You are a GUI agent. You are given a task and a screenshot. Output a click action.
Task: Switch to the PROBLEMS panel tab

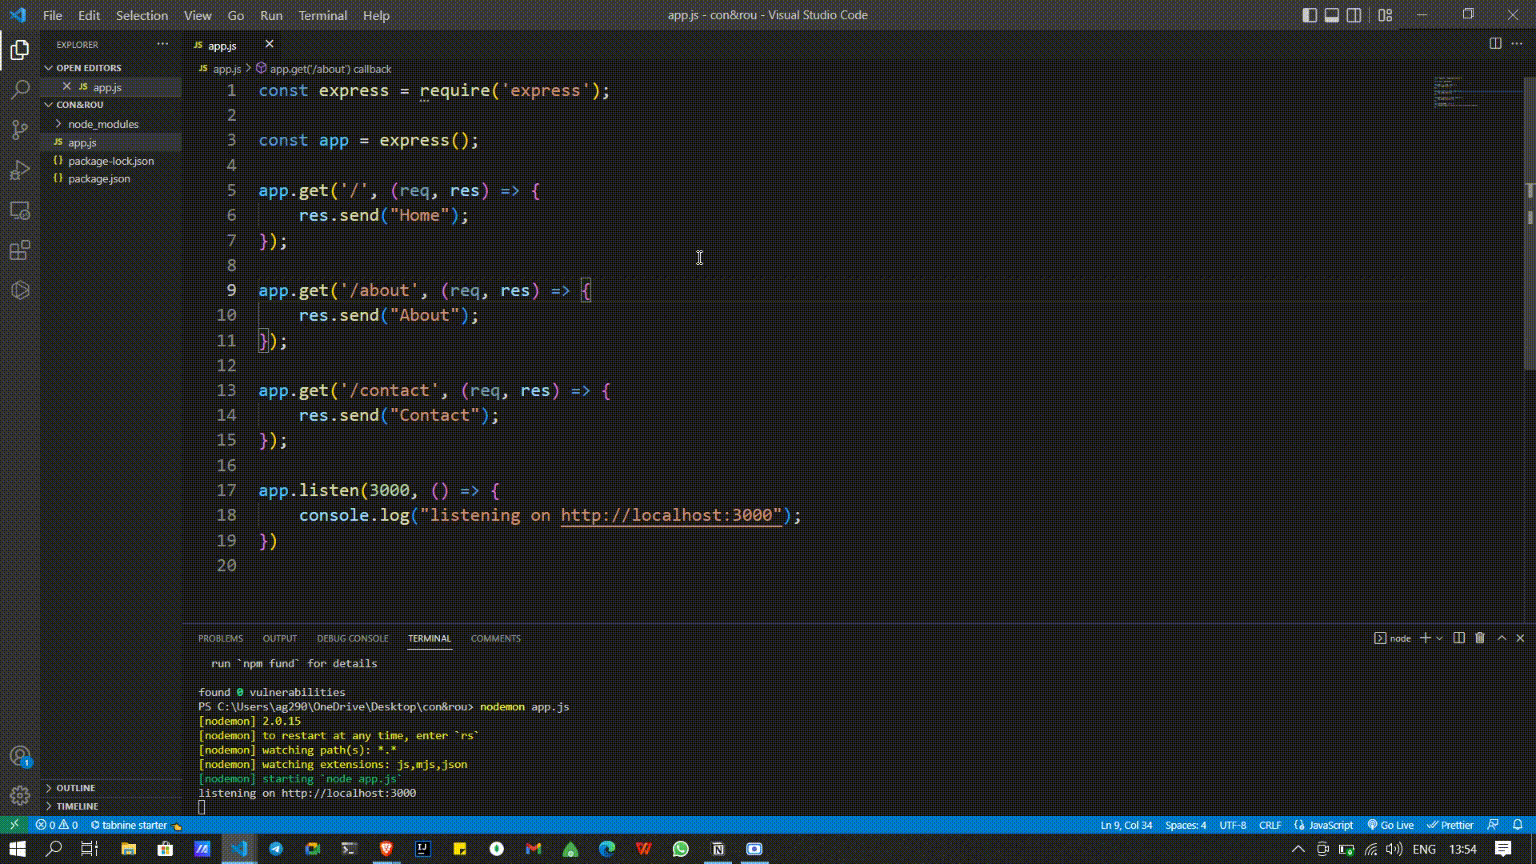(220, 638)
